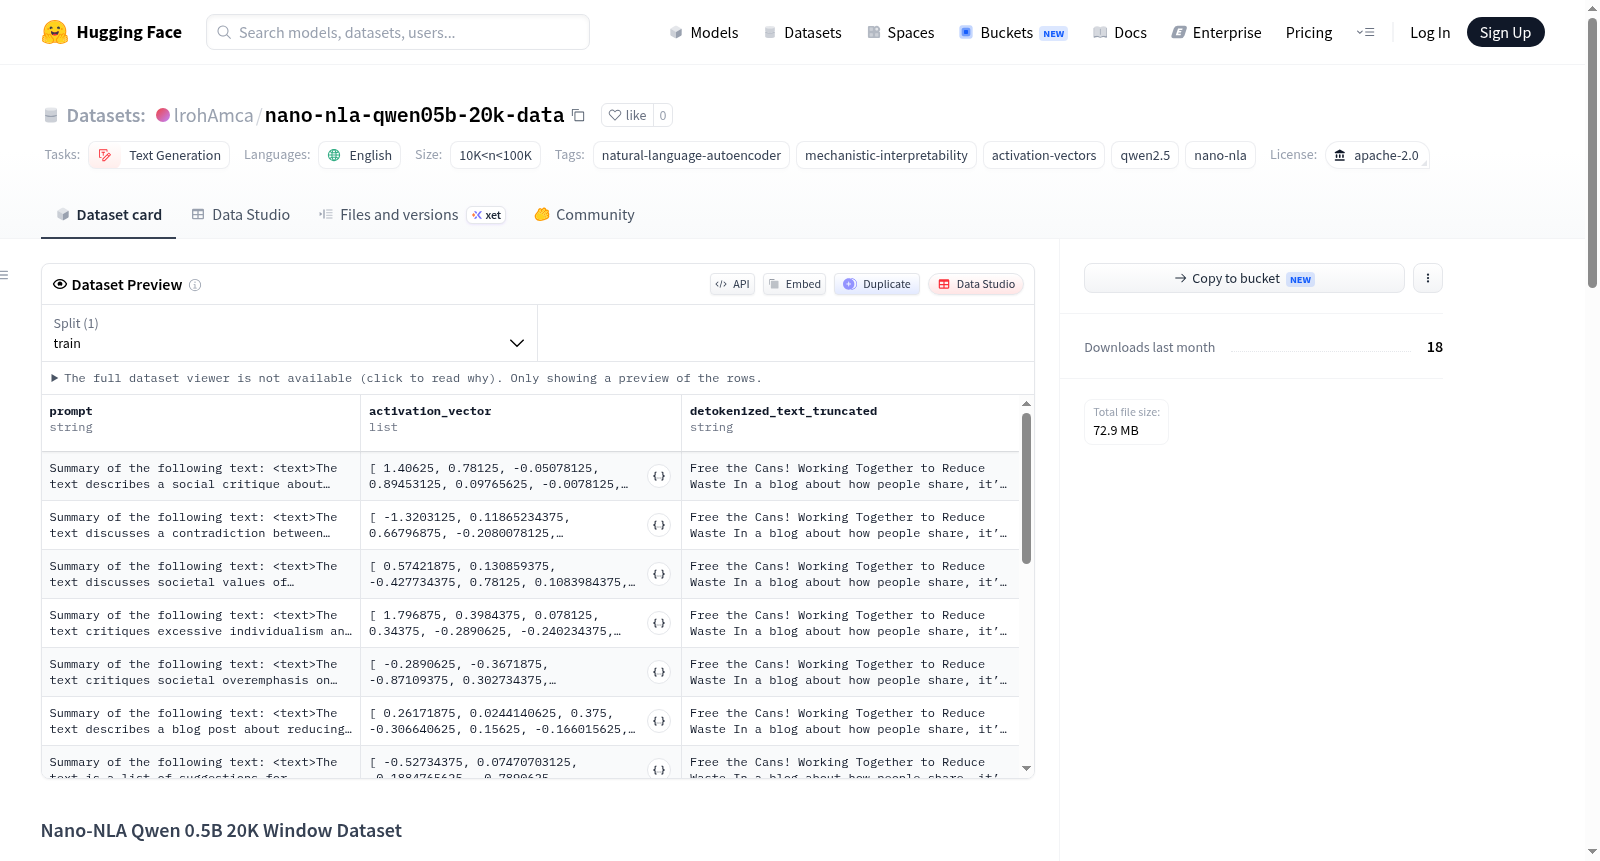Expand the activation vector cell starting with 0.57421875
The width and height of the screenshot is (1600, 861).
point(659,574)
